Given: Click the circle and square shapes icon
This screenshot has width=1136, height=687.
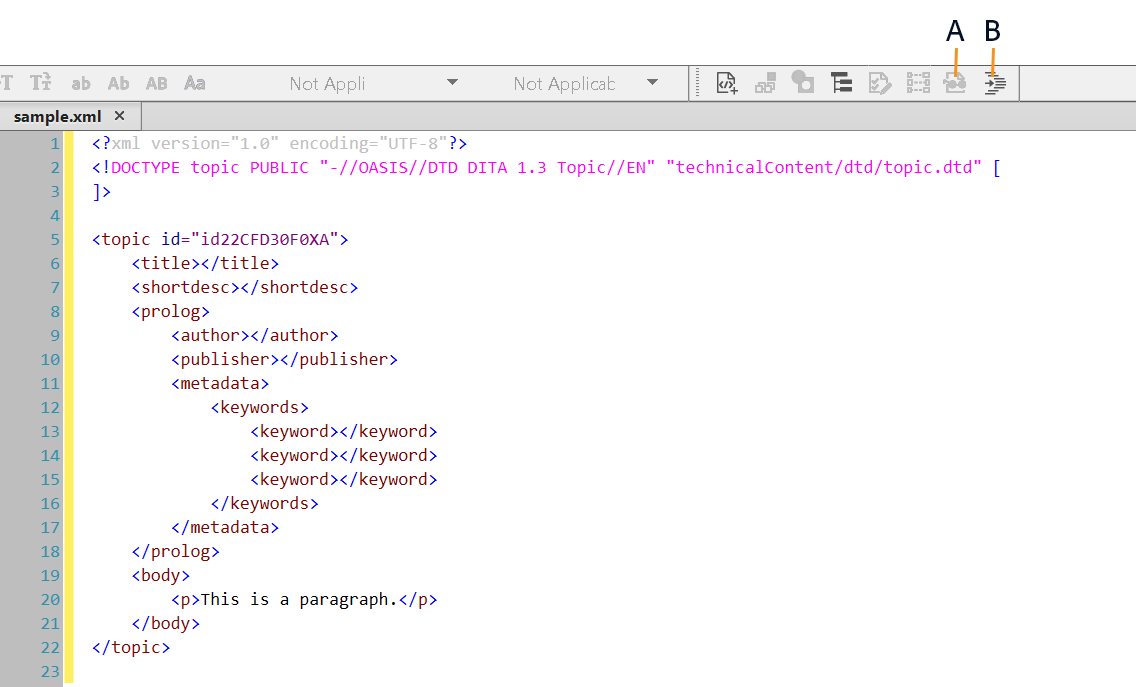Looking at the screenshot, I should pos(803,84).
